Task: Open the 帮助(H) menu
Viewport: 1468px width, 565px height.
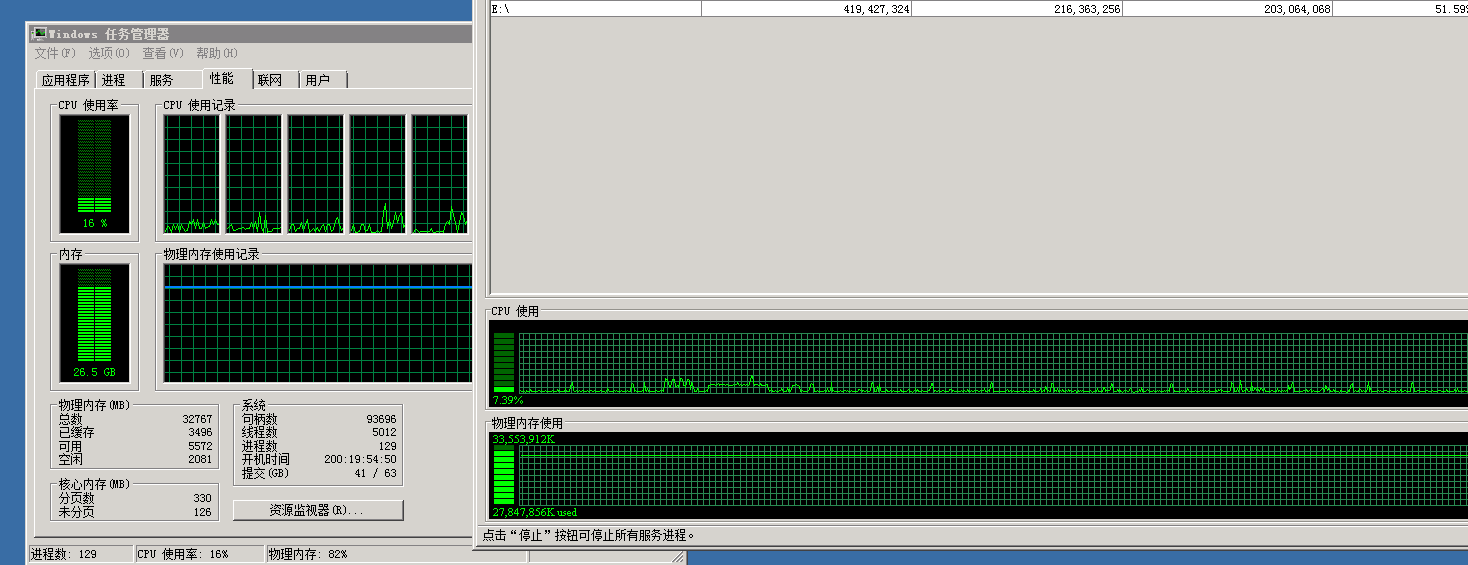Action: [217, 53]
